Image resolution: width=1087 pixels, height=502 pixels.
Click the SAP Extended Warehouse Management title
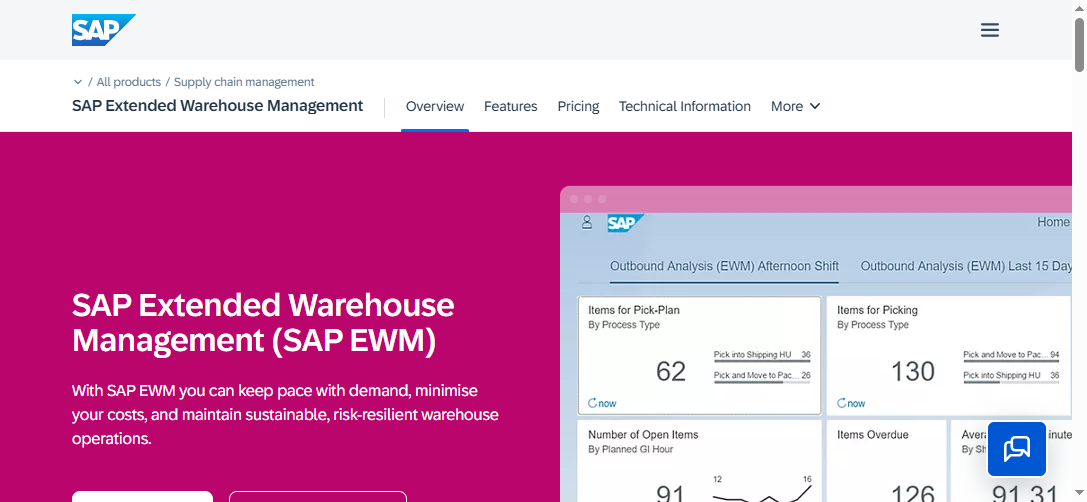(x=218, y=105)
